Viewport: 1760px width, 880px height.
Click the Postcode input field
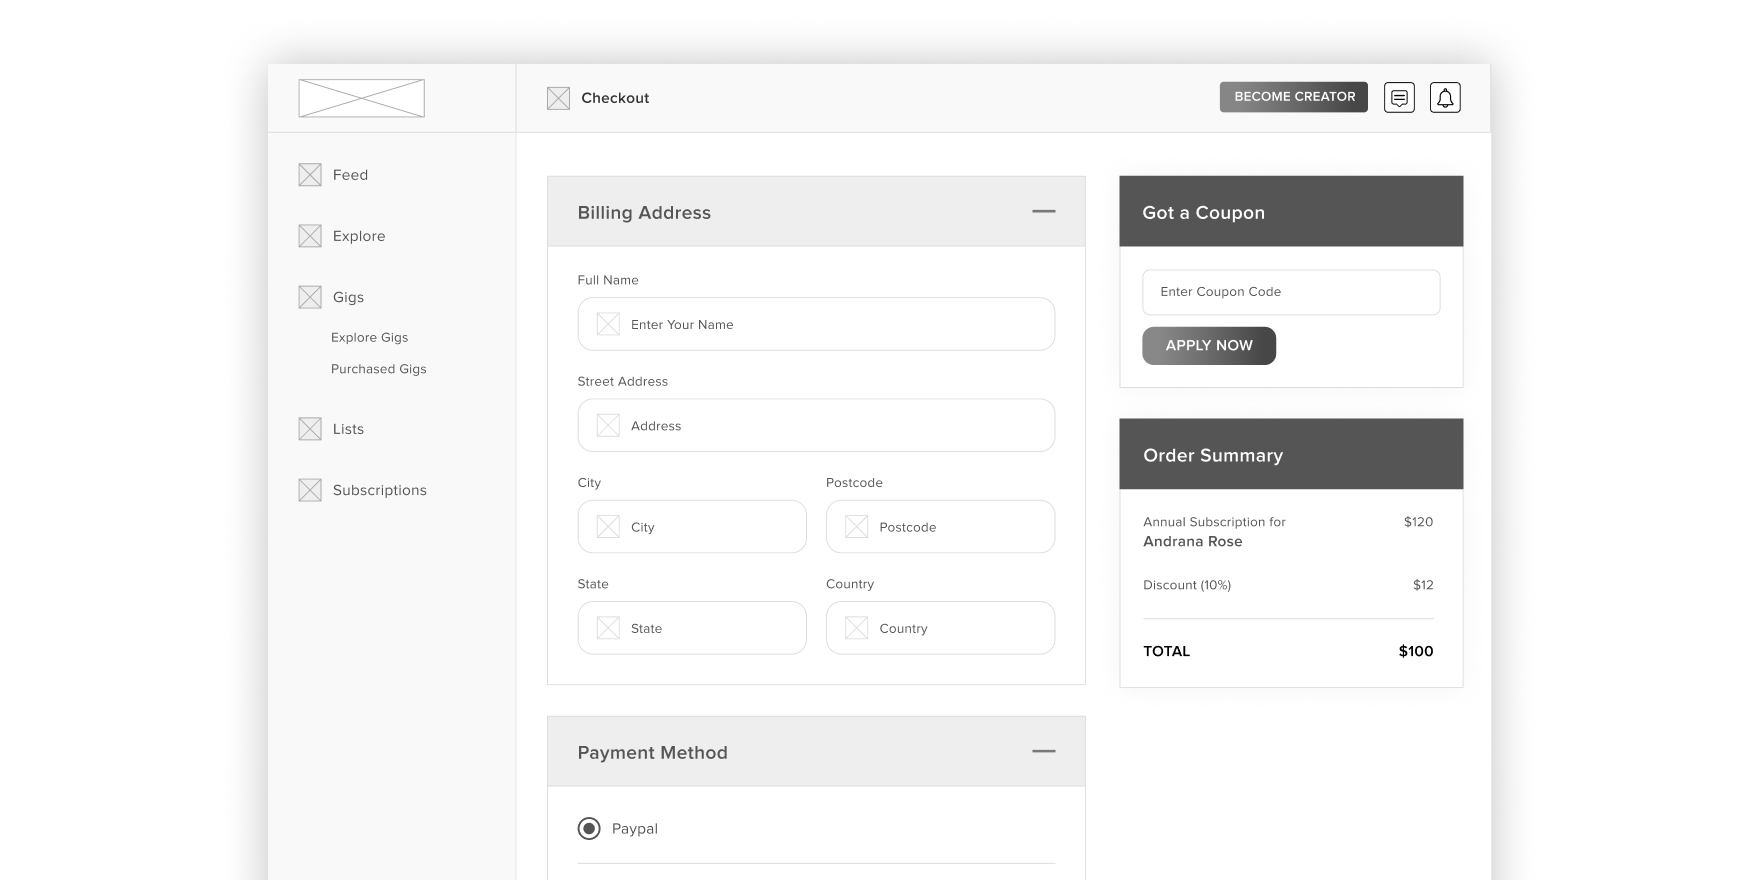click(x=940, y=527)
